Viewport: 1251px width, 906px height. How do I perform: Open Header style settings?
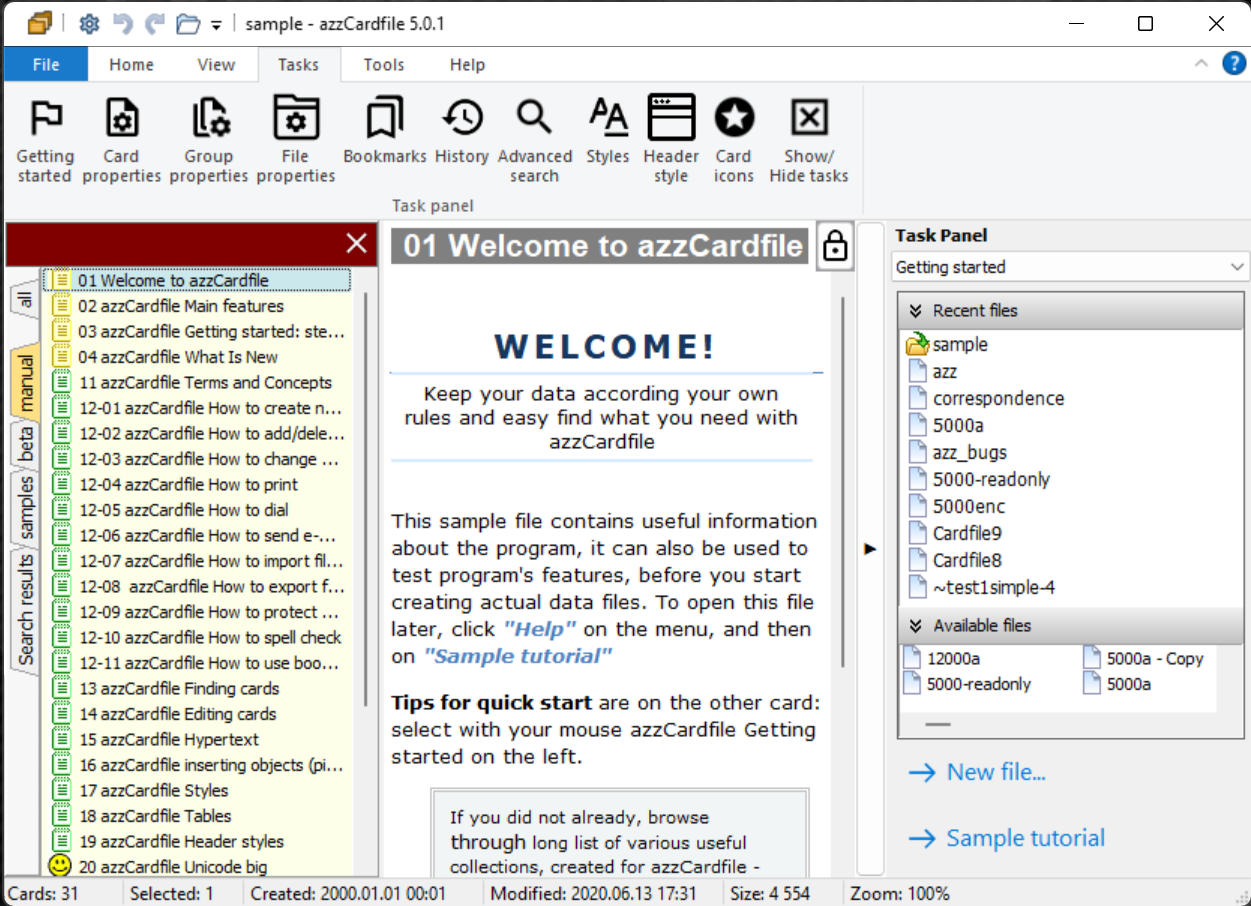(671, 140)
